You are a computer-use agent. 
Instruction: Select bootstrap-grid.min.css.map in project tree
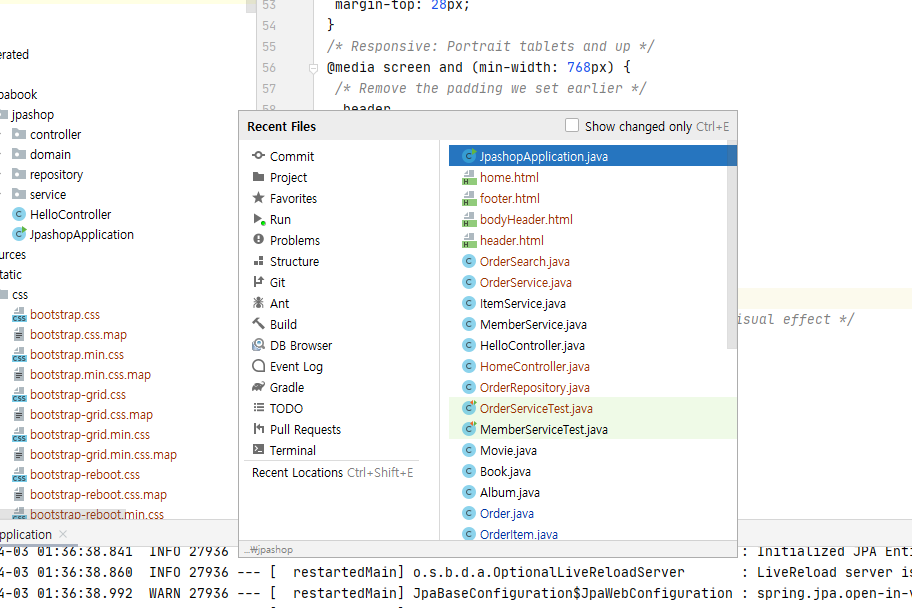(x=95, y=454)
